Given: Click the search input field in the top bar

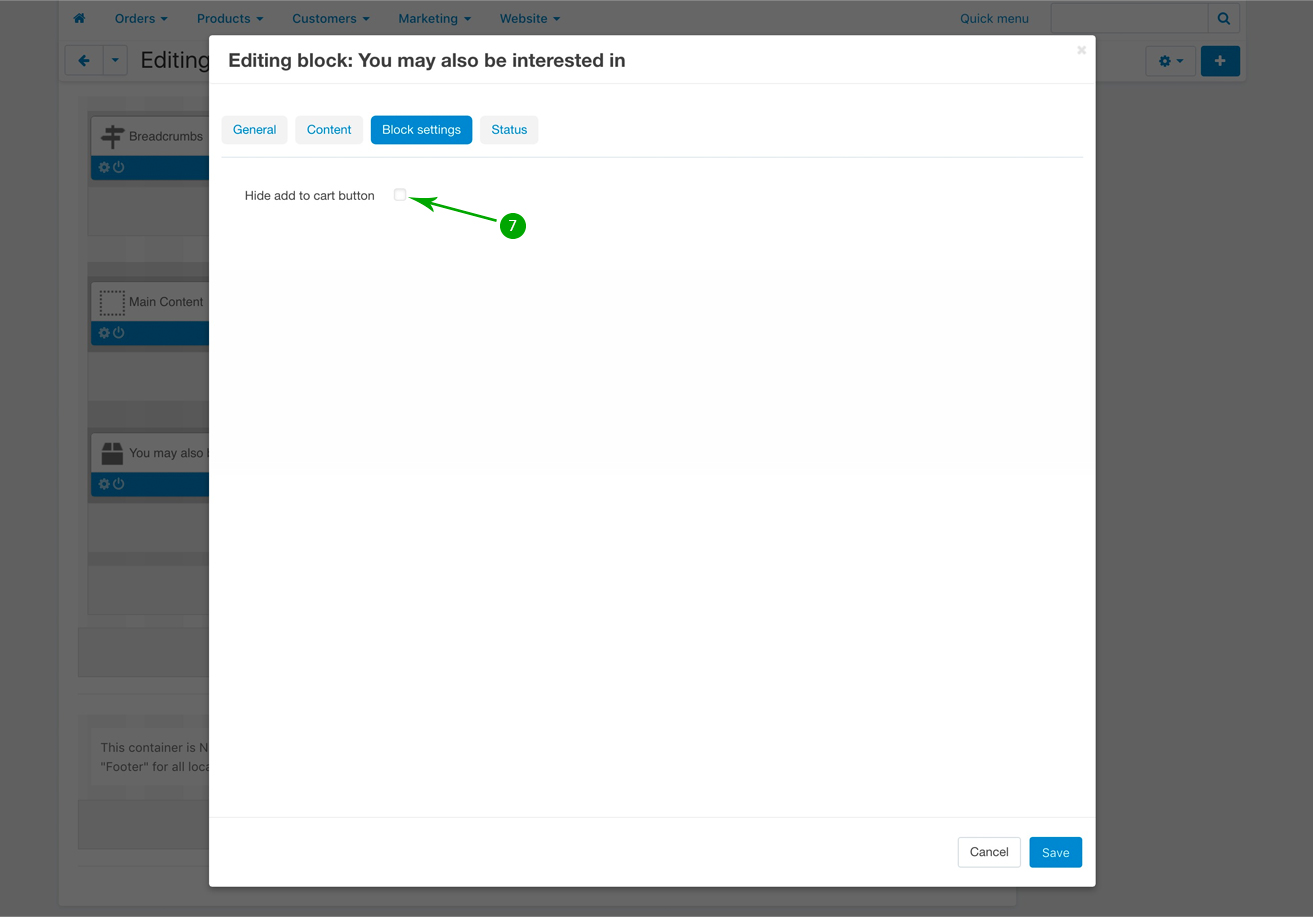Looking at the screenshot, I should coord(1129,18).
